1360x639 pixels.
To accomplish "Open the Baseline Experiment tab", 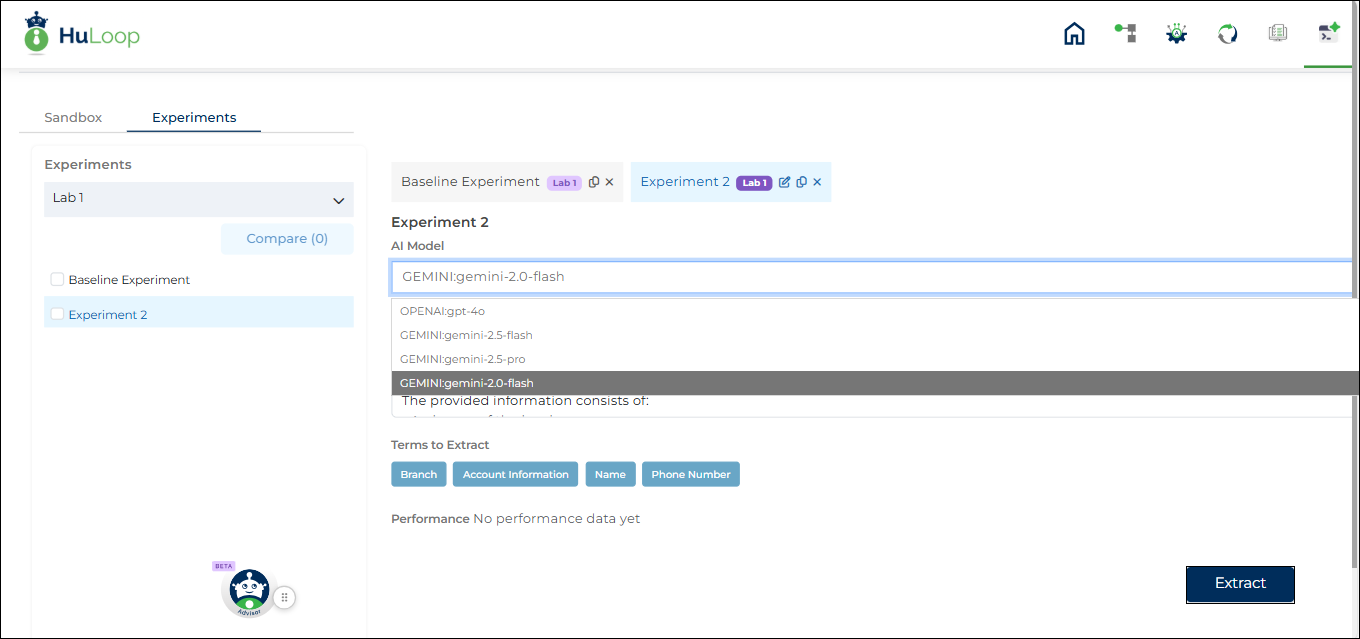I will coord(470,182).
